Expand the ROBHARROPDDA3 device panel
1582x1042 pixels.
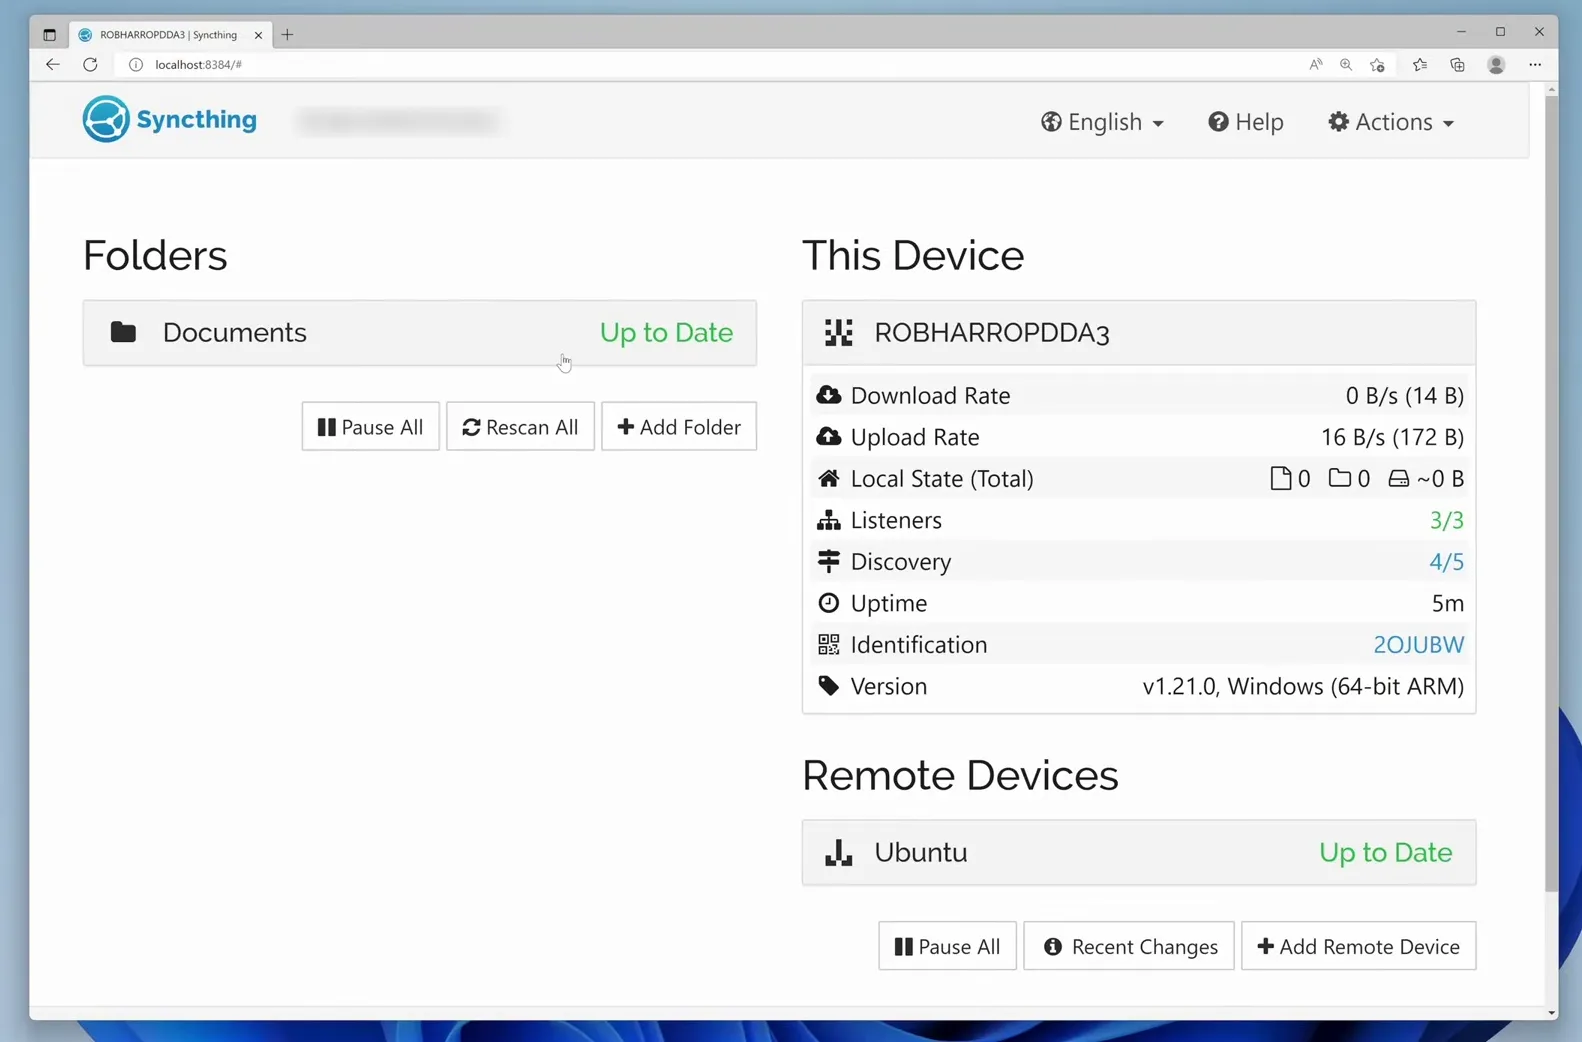point(1139,333)
